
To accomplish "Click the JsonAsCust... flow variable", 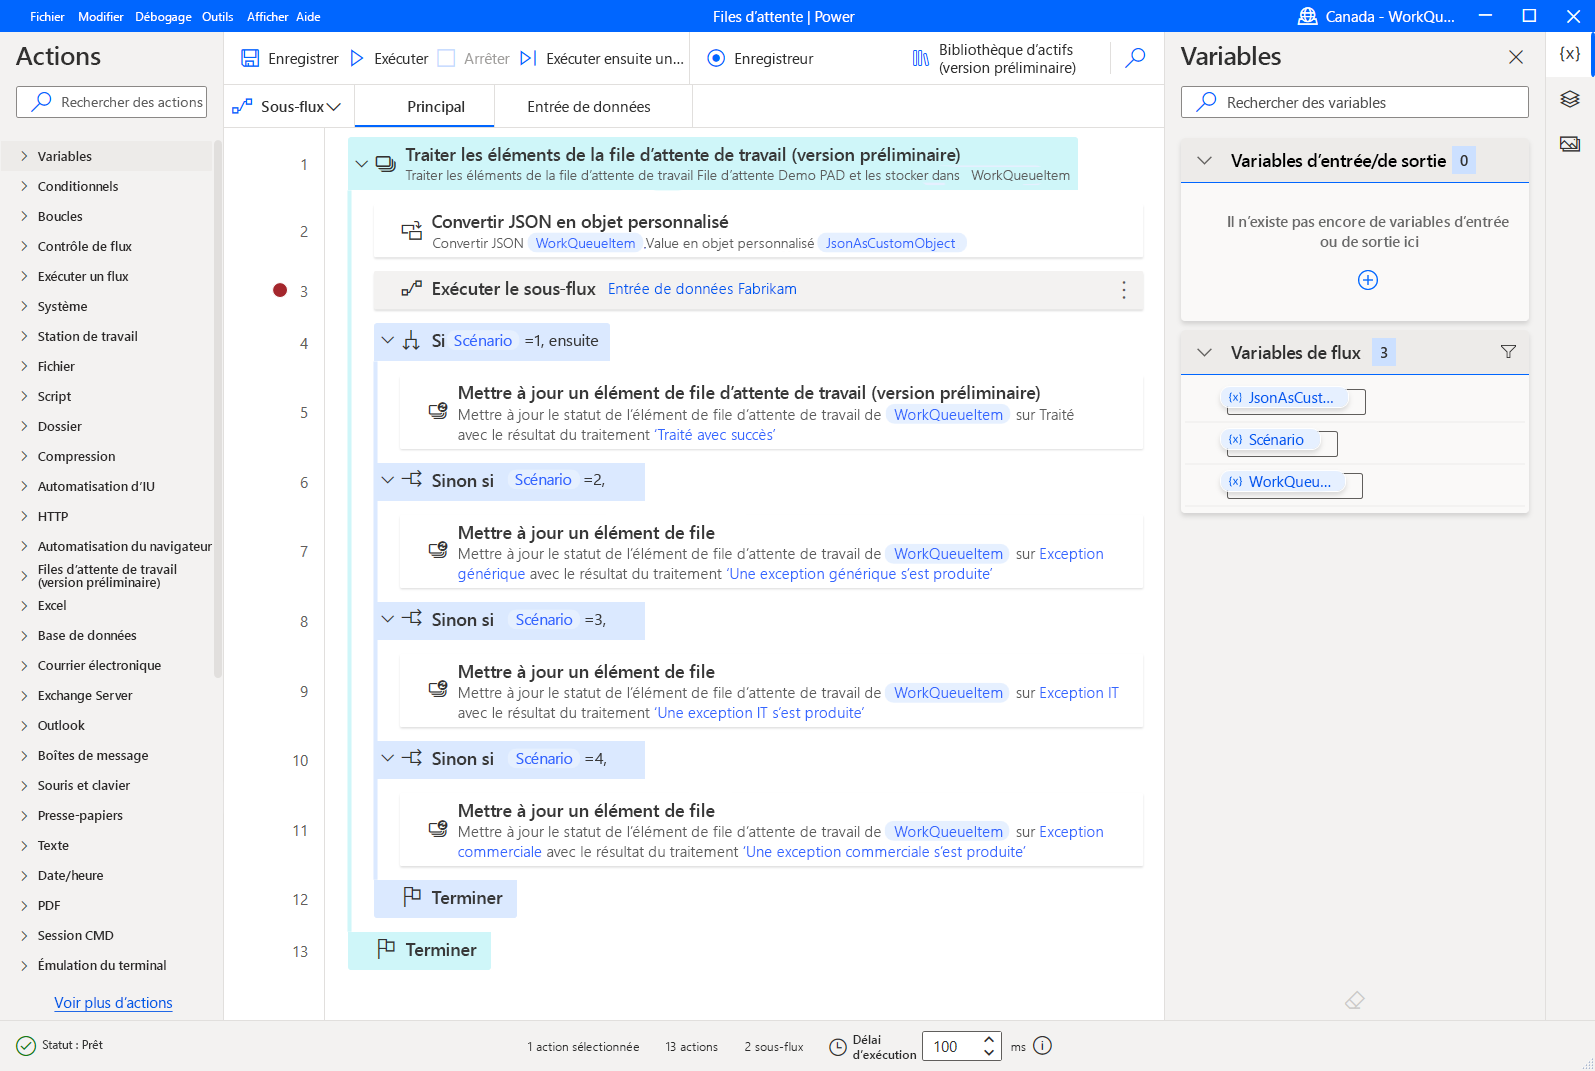I will click(1286, 398).
